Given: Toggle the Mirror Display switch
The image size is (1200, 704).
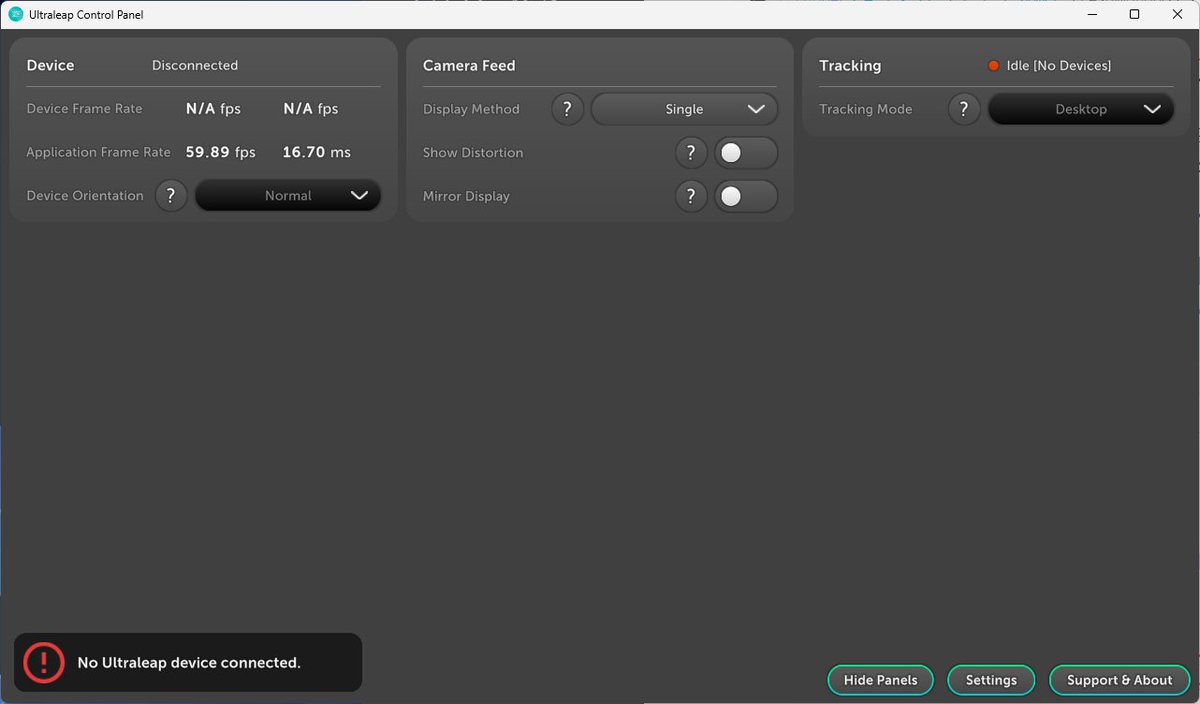Looking at the screenshot, I should tap(746, 196).
